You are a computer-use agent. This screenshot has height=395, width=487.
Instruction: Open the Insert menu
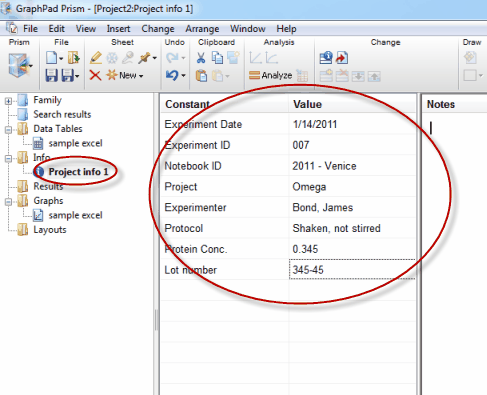pos(118,29)
